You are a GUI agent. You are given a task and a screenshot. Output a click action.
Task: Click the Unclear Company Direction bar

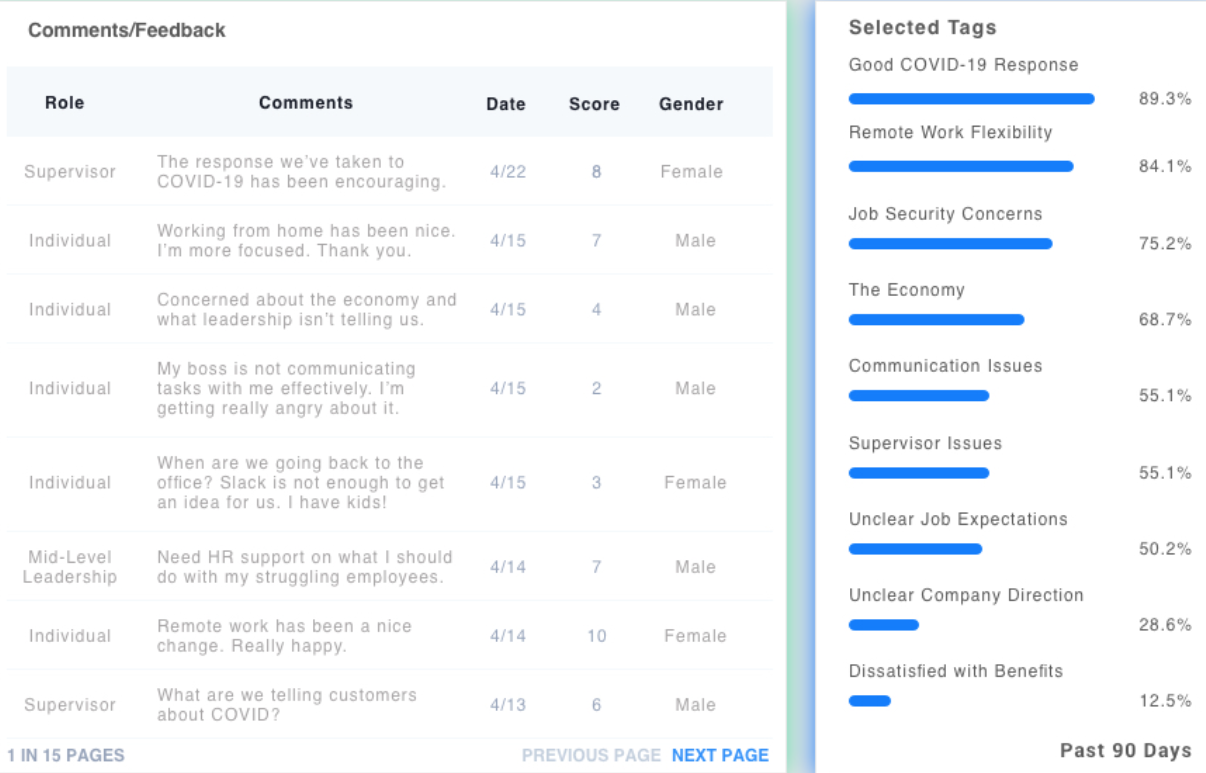(884, 625)
